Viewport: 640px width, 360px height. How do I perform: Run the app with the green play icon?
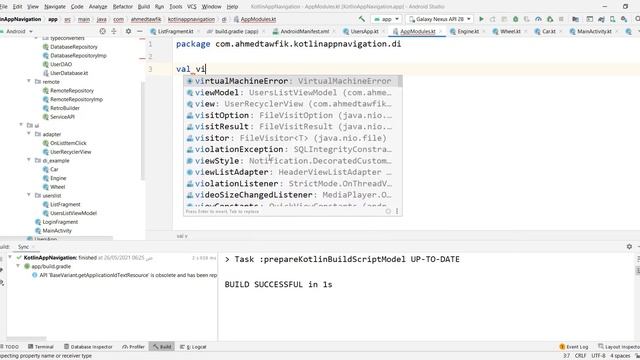pos(481,19)
